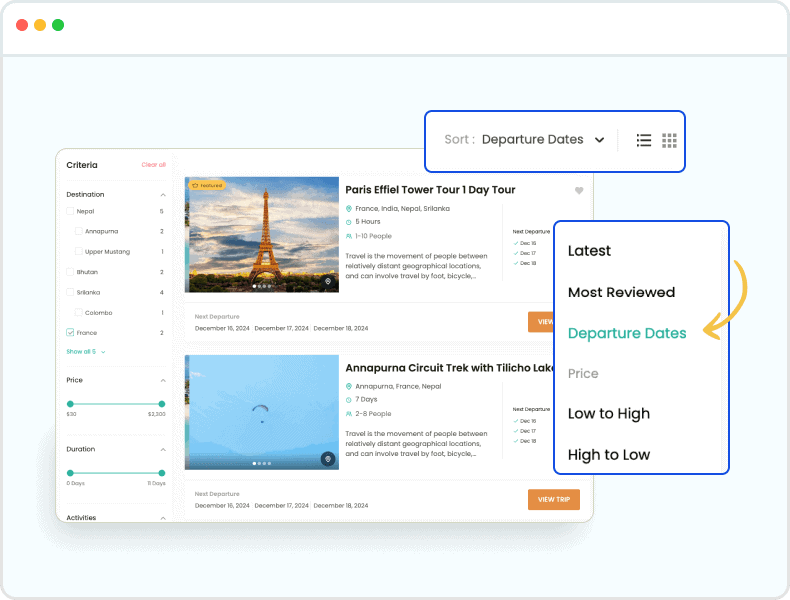Click Clear all criteria link

[x=153, y=165]
